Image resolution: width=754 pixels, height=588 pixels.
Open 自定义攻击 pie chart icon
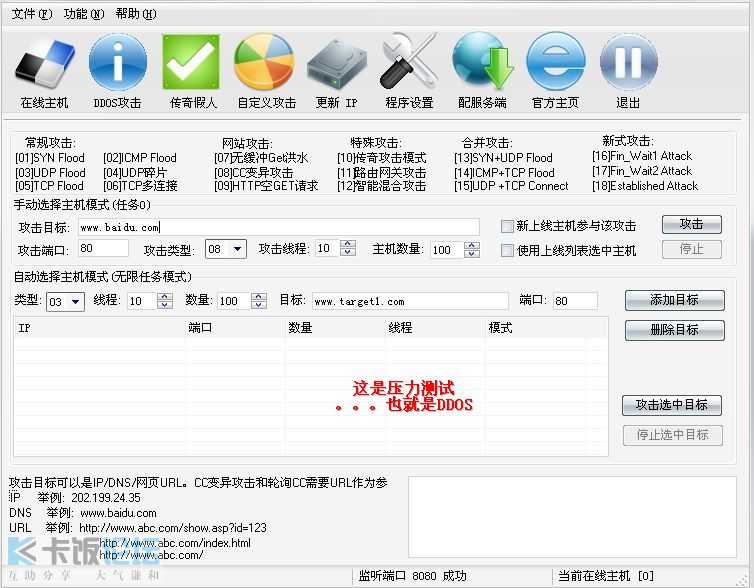pos(265,63)
